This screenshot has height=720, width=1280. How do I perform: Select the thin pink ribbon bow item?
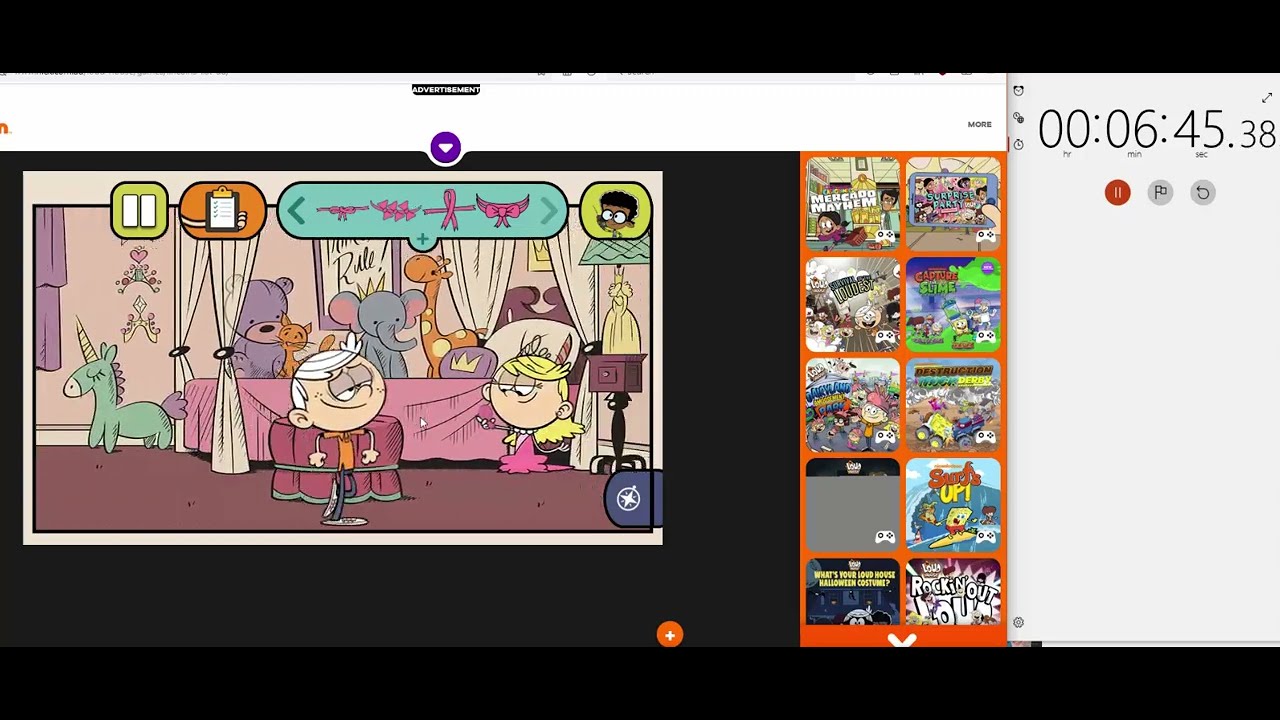[343, 211]
